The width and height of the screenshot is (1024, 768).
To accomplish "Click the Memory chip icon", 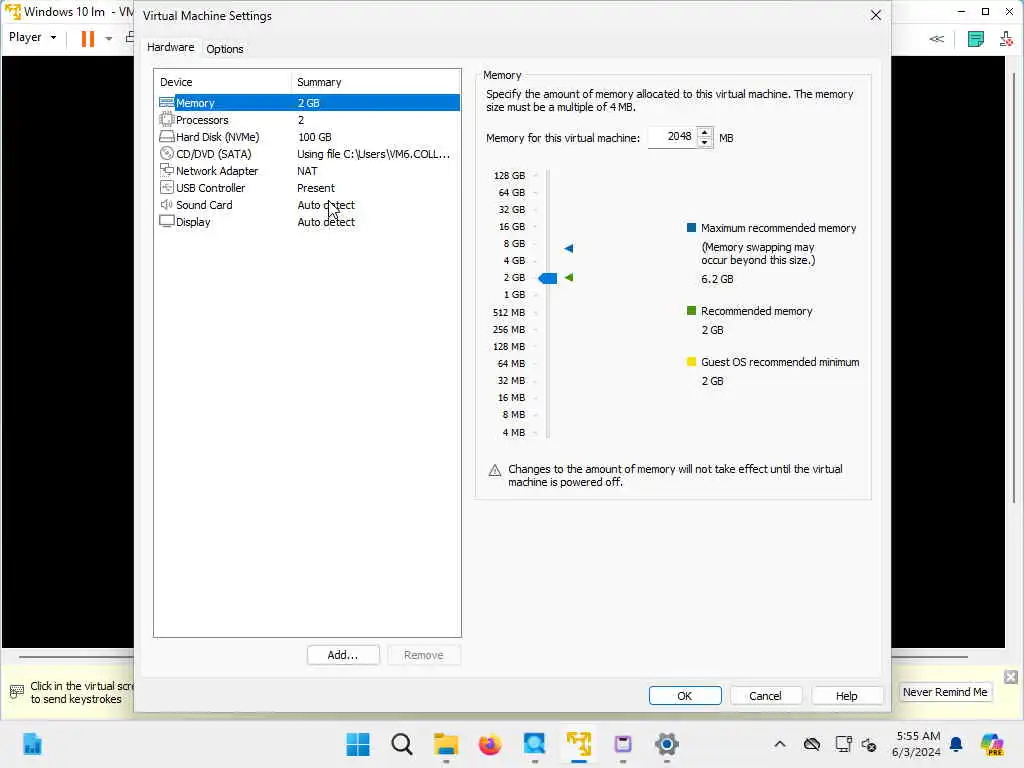I will tap(167, 103).
